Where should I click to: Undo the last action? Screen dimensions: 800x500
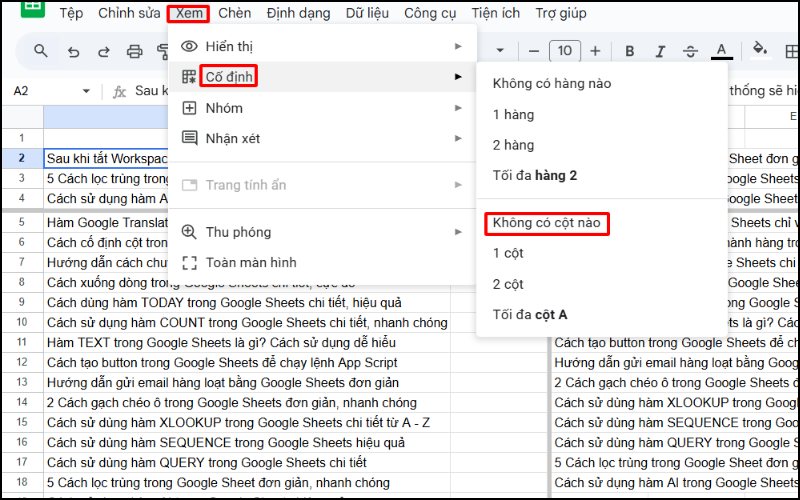pyautogui.click(x=73, y=52)
